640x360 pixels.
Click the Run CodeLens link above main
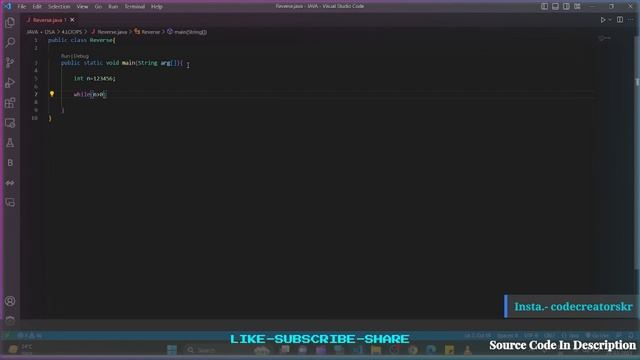click(x=65, y=56)
